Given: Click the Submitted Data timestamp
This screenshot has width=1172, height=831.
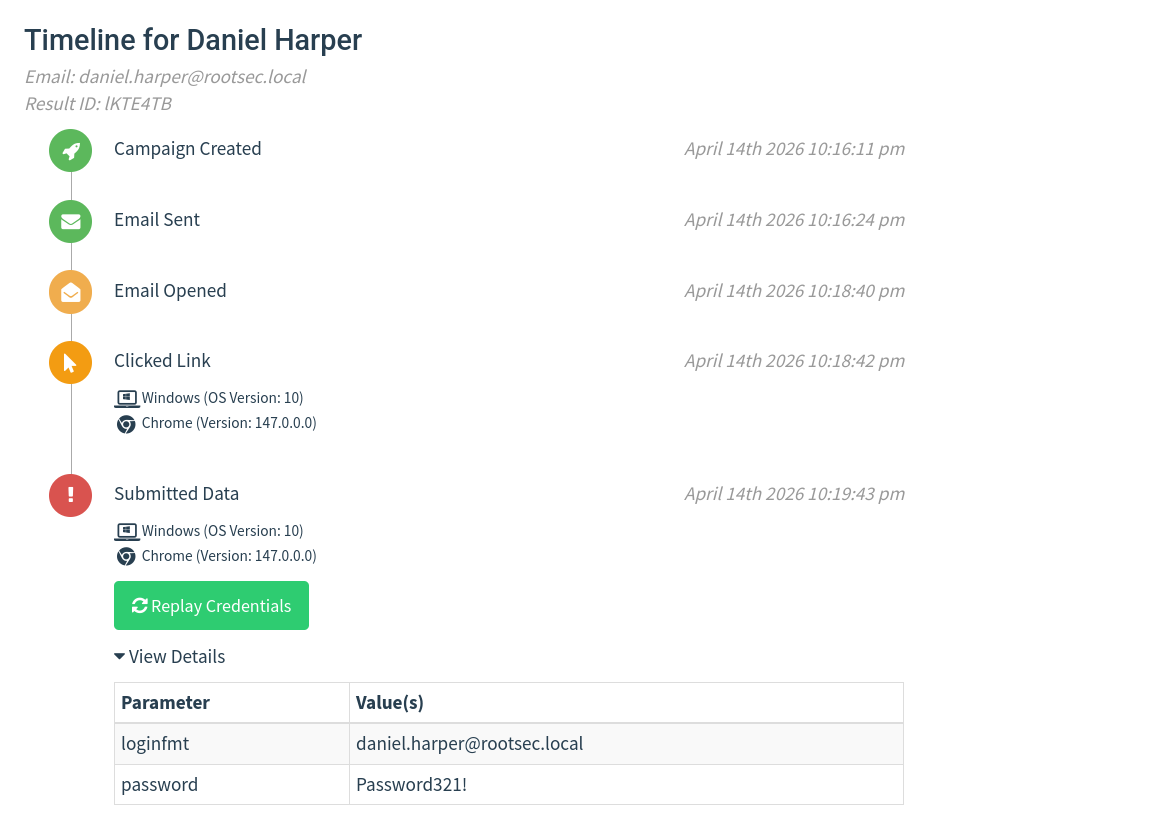Looking at the screenshot, I should 794,494.
